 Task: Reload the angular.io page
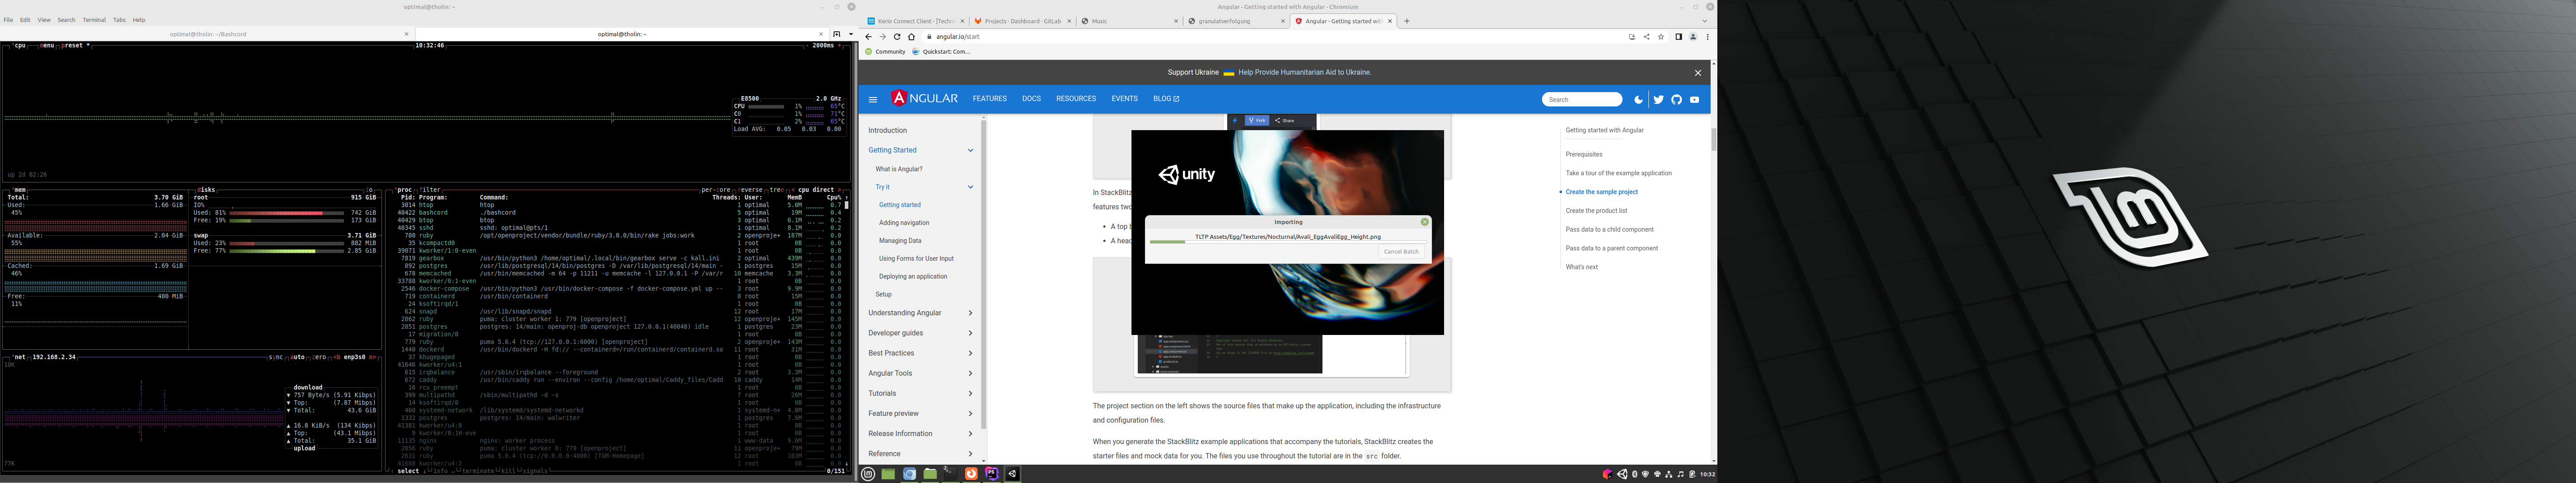coord(897,37)
